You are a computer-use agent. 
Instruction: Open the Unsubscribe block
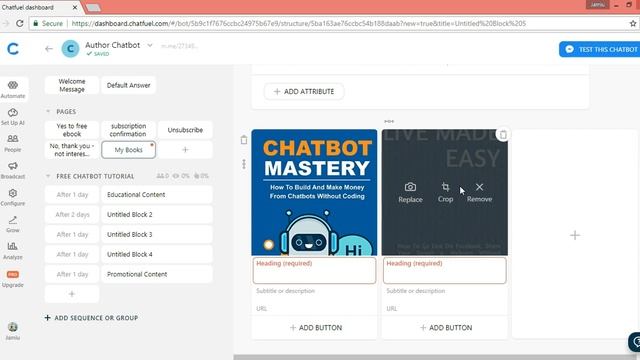click(x=185, y=130)
